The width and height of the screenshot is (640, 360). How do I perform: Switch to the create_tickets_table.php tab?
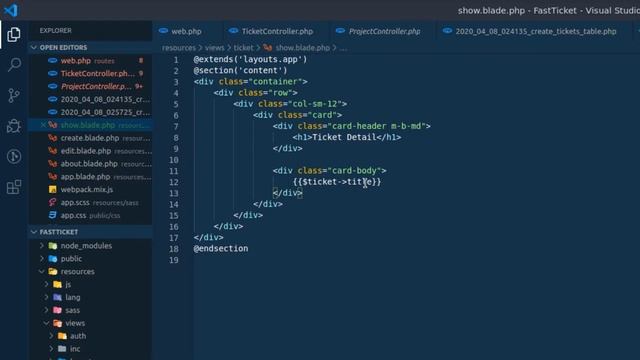(536, 31)
